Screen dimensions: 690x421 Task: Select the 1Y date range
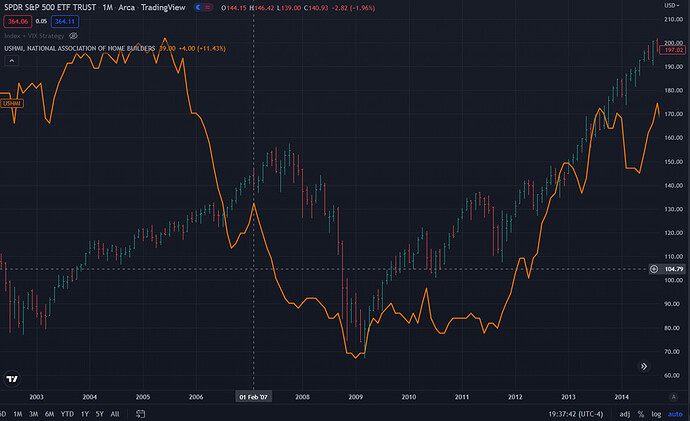(x=84, y=414)
